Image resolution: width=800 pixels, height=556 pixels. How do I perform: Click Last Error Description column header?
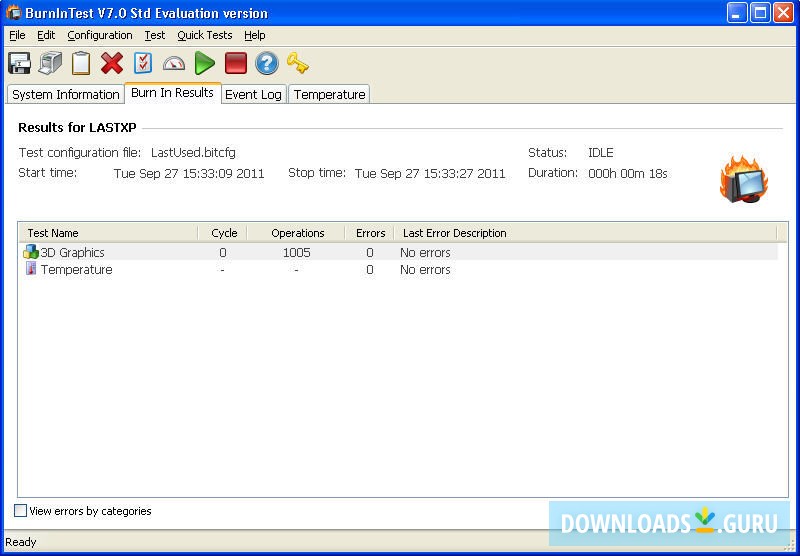(x=585, y=233)
